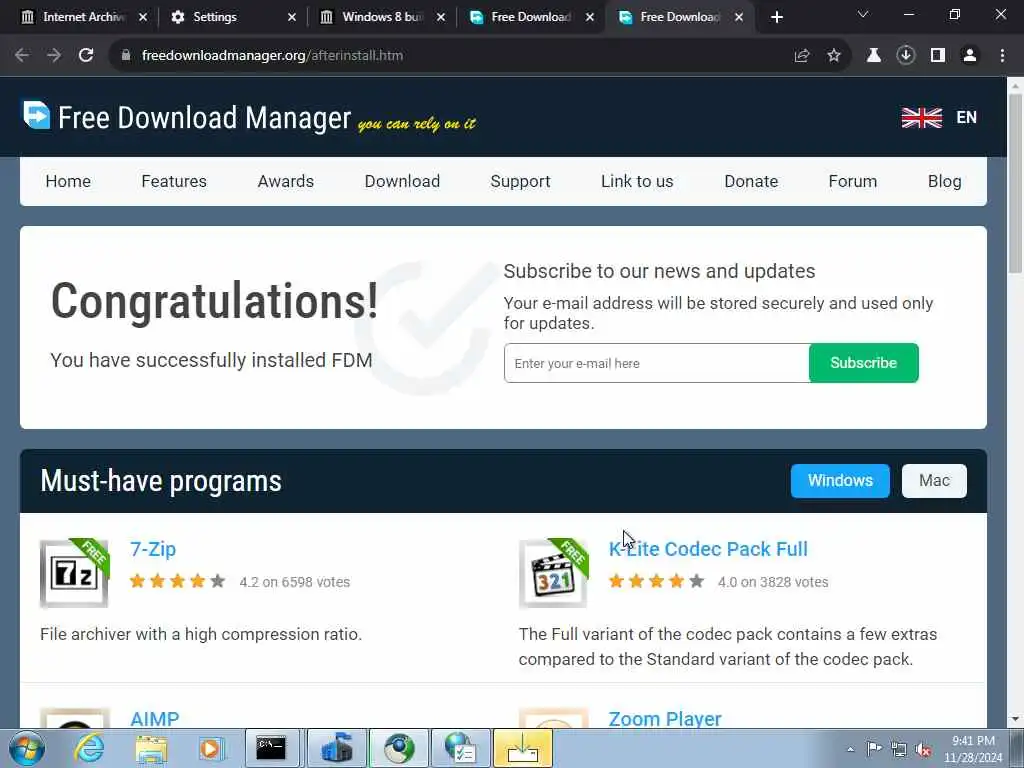Click the Free Download Manager title text

click(204, 118)
